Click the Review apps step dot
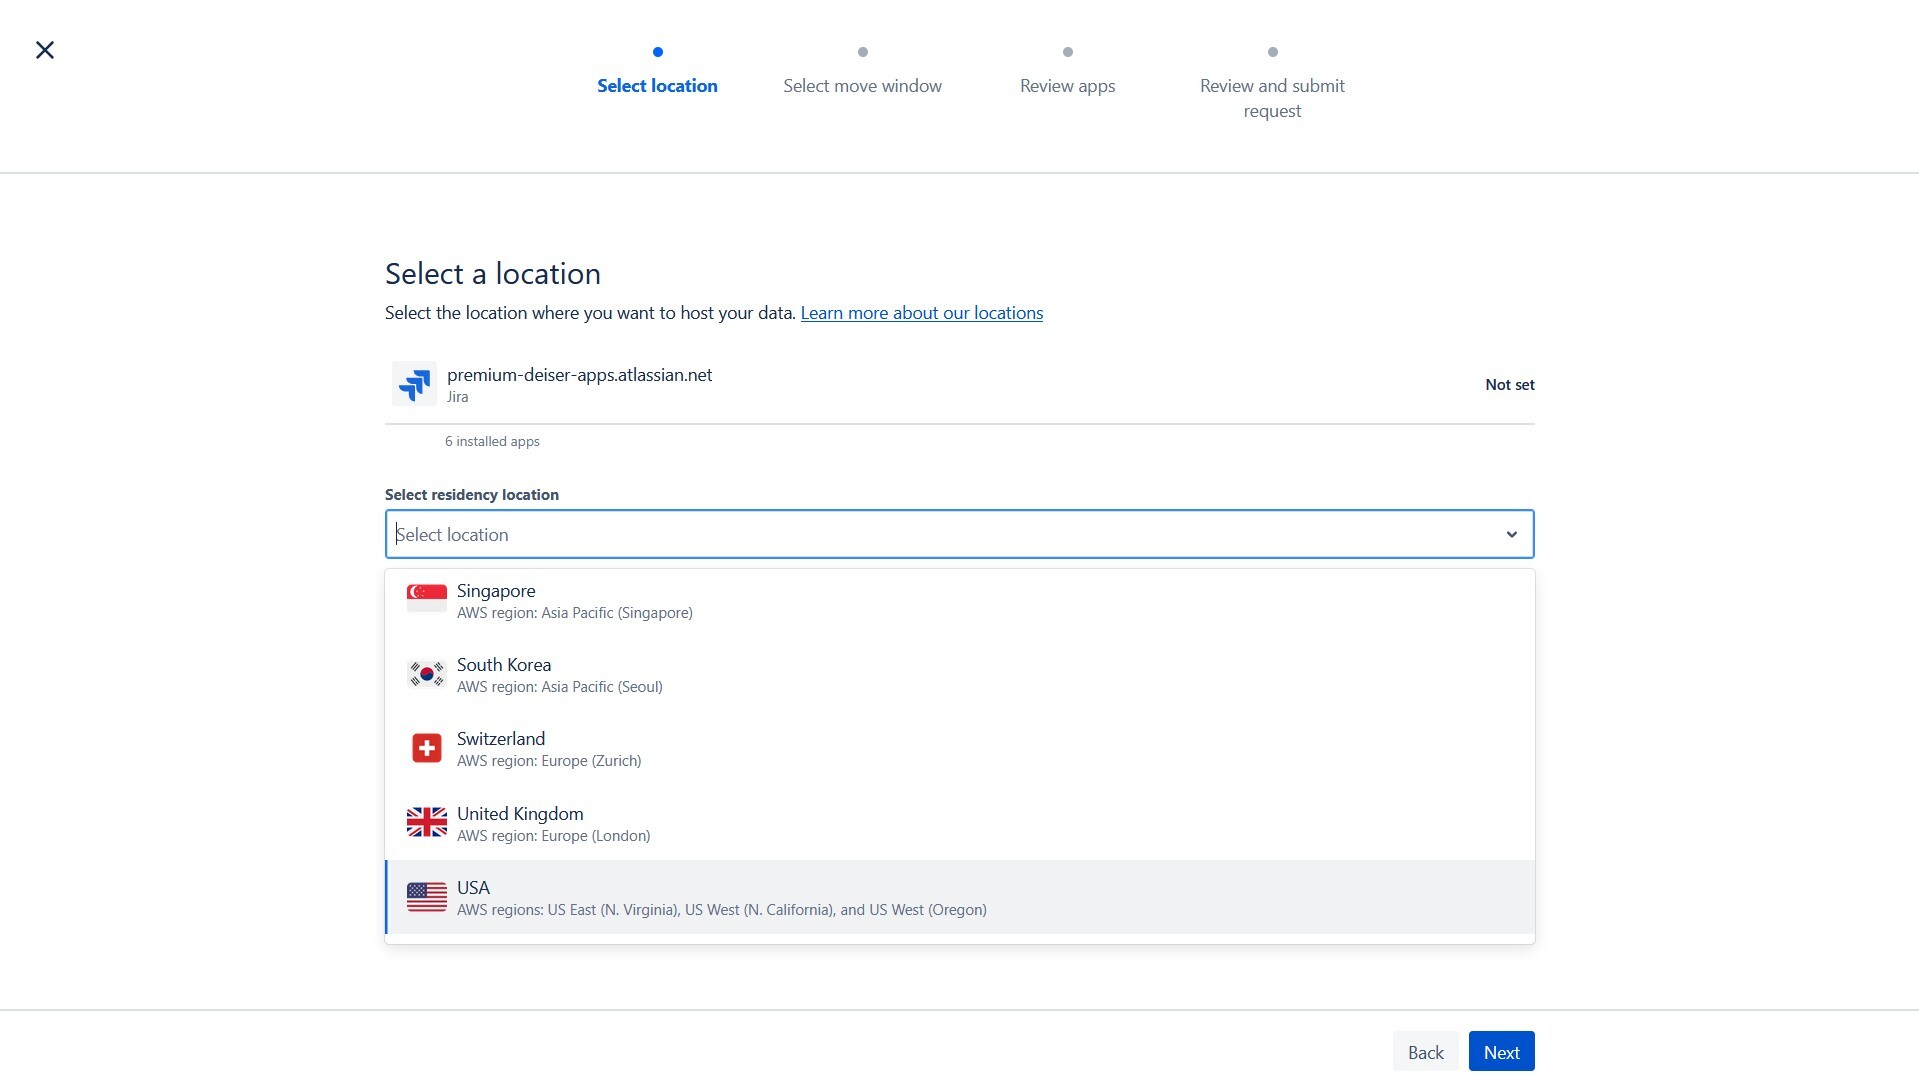The width and height of the screenshot is (1919, 1090). click(x=1067, y=52)
